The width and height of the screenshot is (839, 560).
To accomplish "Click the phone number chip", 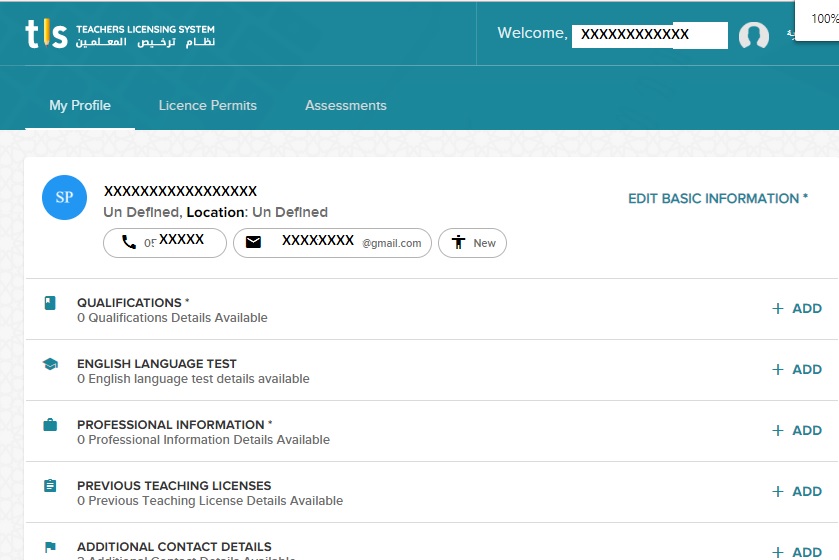I will click(x=165, y=243).
